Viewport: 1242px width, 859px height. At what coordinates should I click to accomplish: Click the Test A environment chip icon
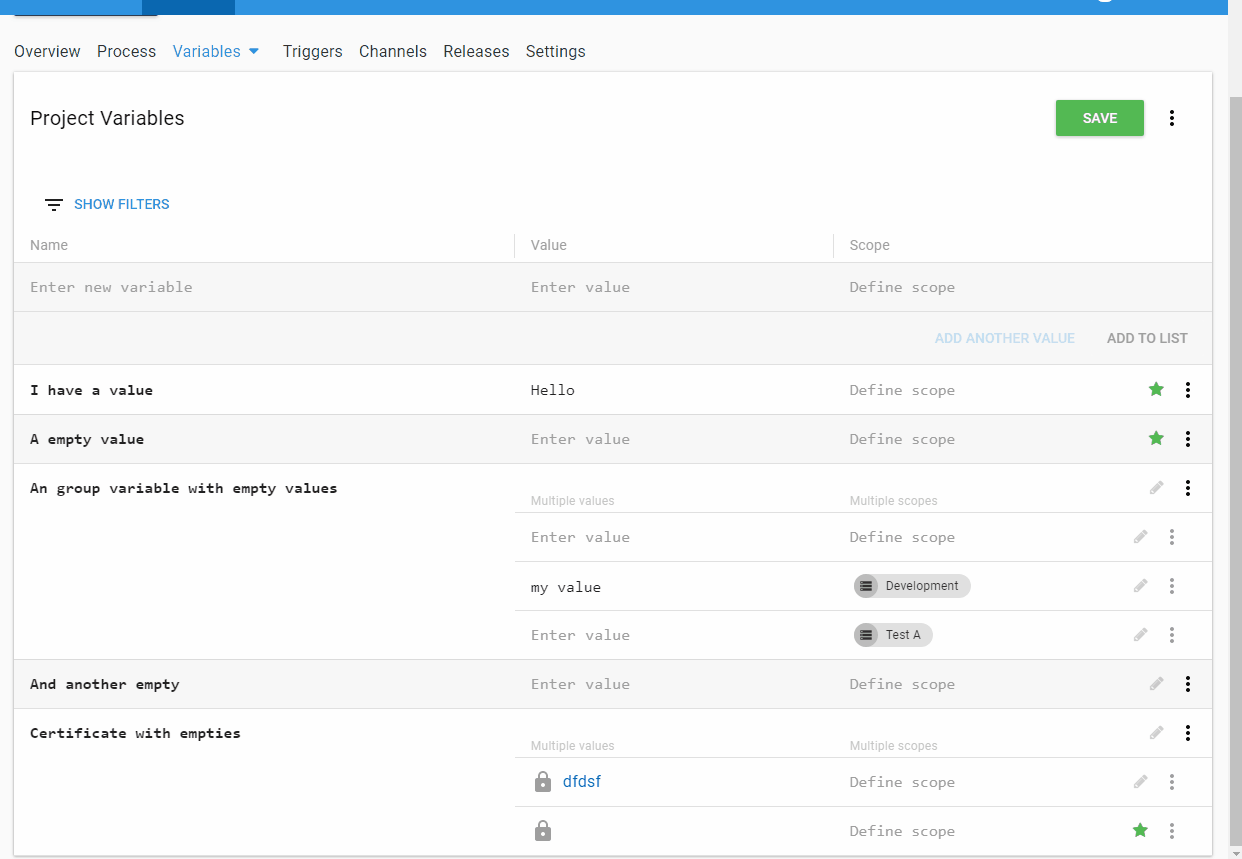click(867, 635)
